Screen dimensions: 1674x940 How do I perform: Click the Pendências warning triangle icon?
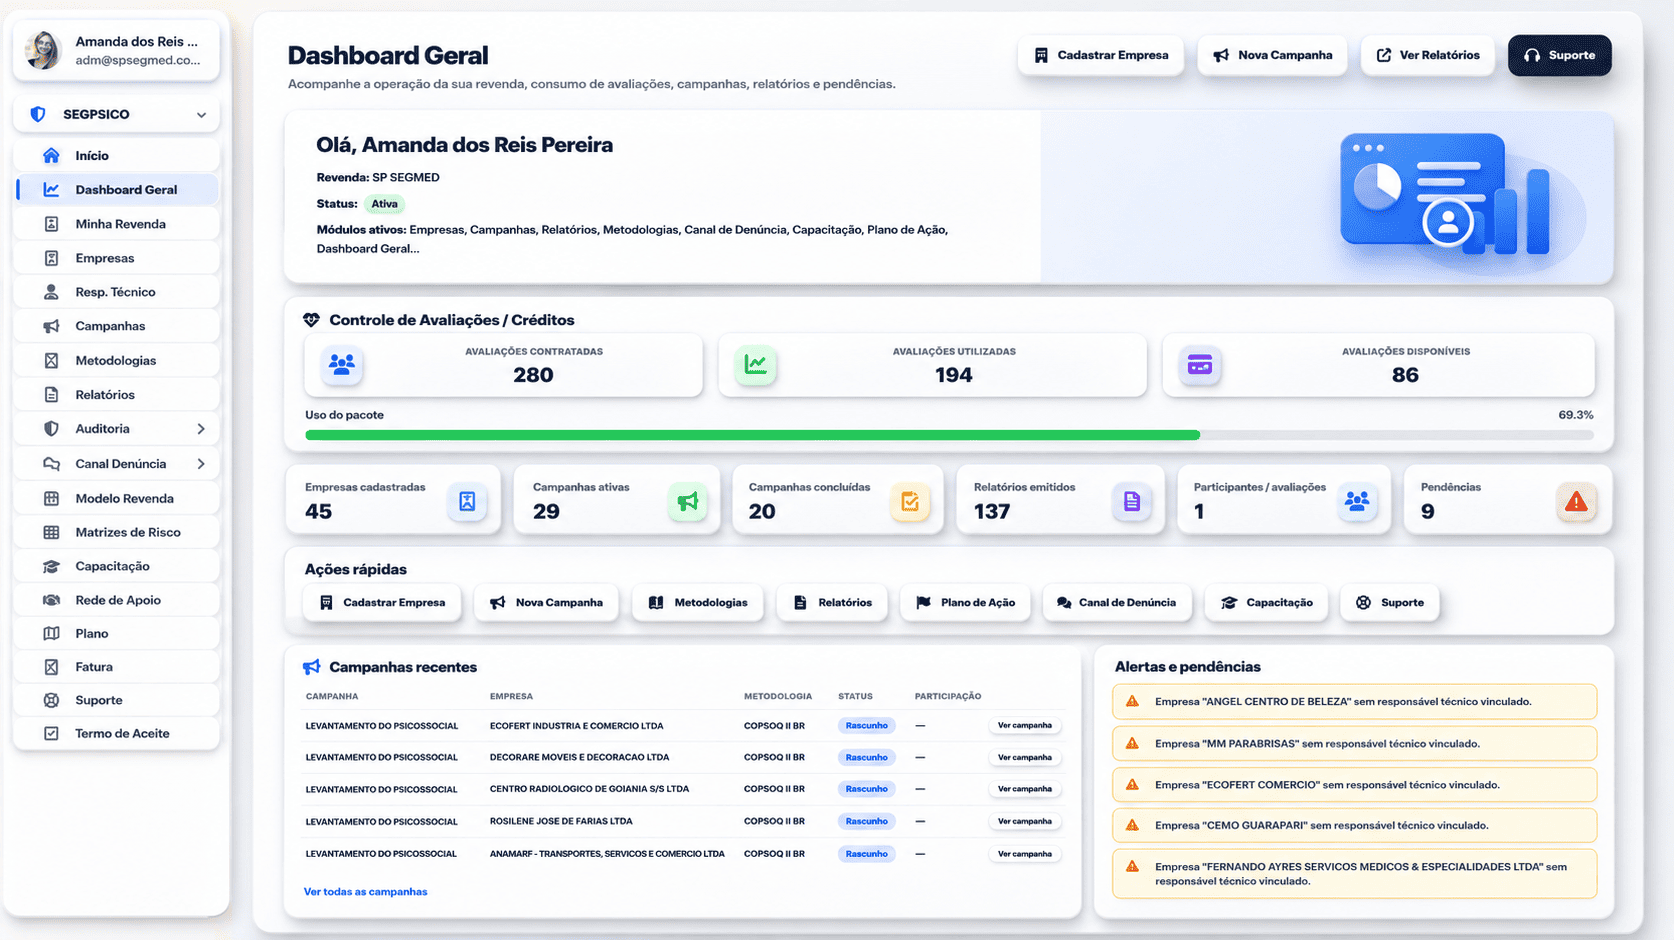[x=1576, y=501]
